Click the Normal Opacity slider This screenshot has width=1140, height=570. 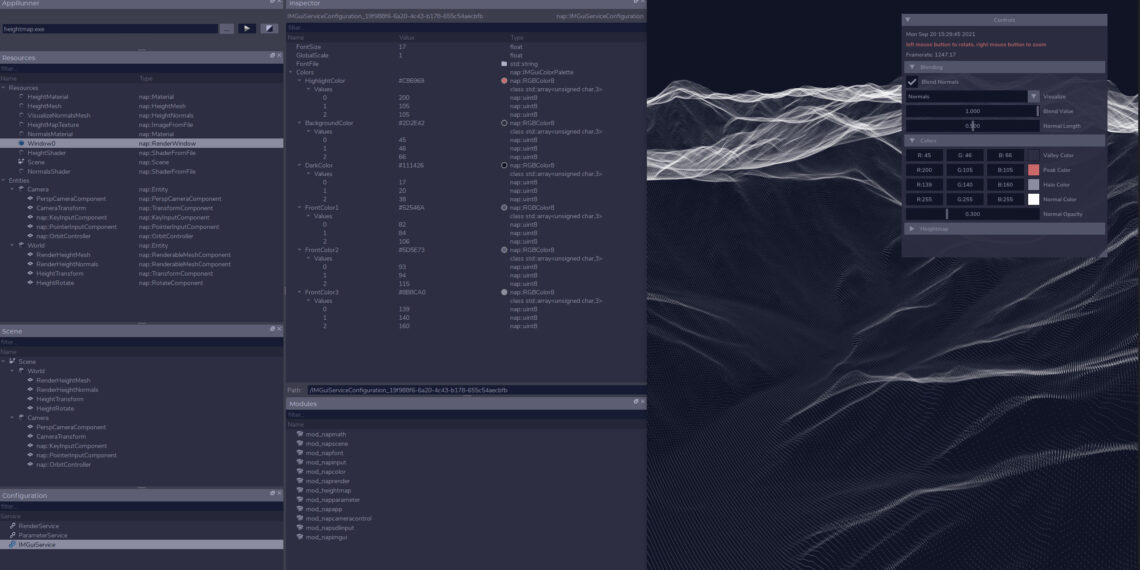click(x=971, y=214)
